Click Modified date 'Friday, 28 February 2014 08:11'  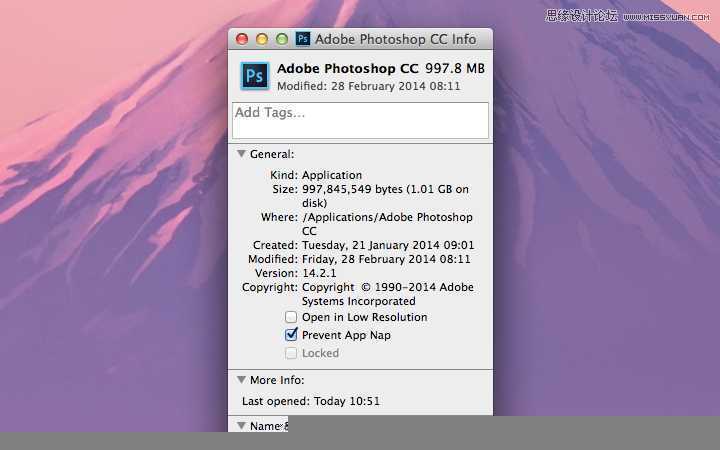386,259
